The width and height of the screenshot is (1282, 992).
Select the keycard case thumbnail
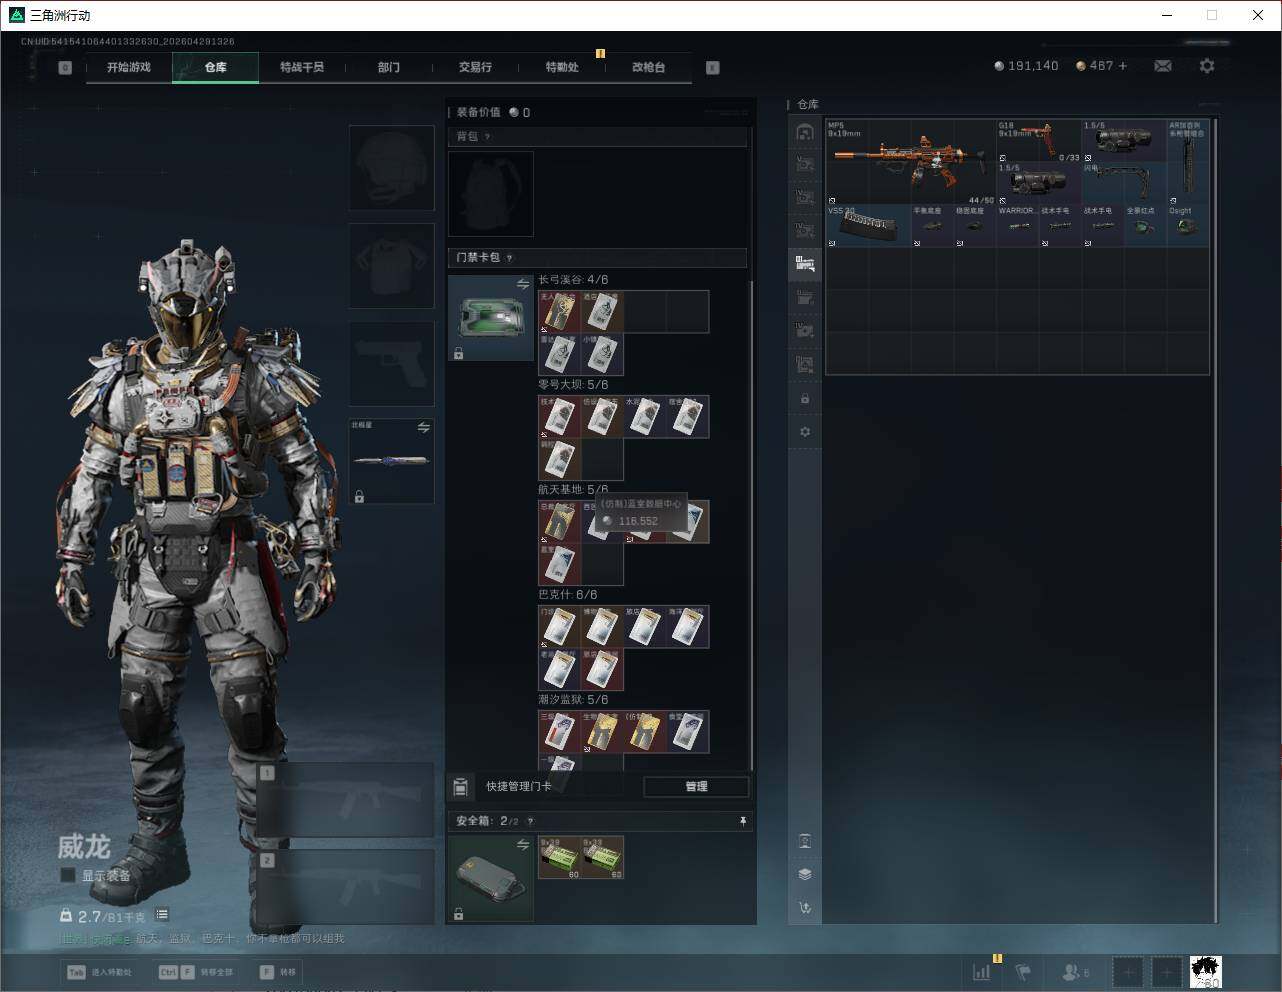[x=491, y=318]
